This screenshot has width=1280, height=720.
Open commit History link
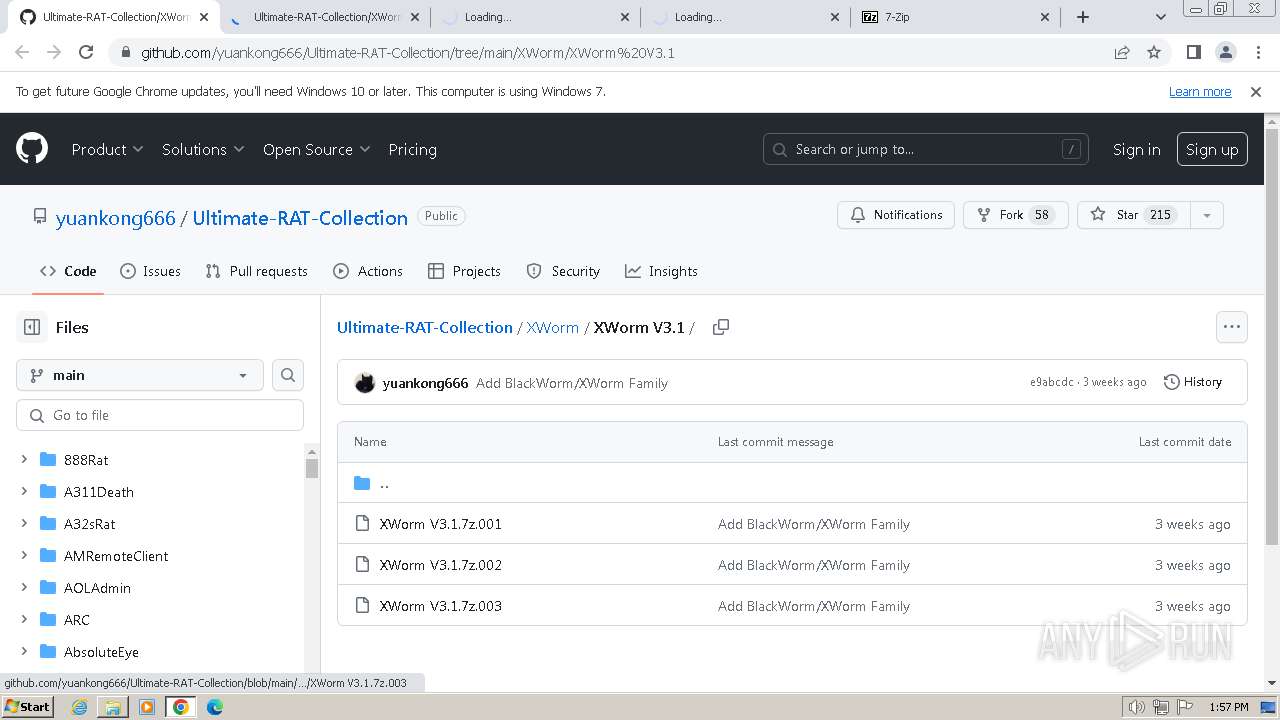tap(1193, 382)
